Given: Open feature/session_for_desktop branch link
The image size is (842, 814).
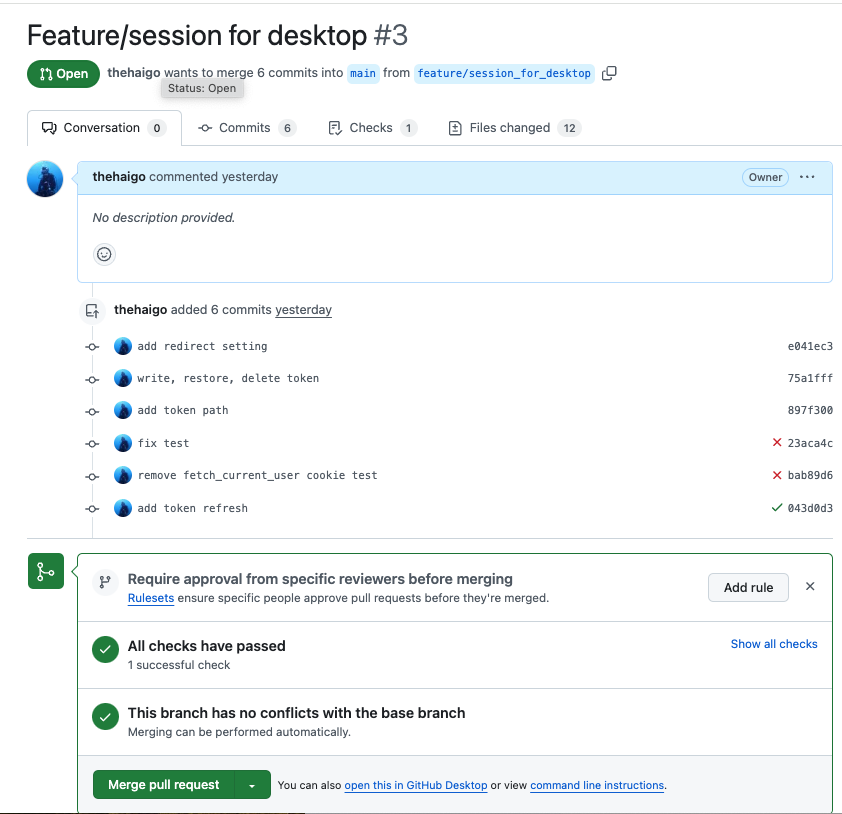Looking at the screenshot, I should (504, 73).
